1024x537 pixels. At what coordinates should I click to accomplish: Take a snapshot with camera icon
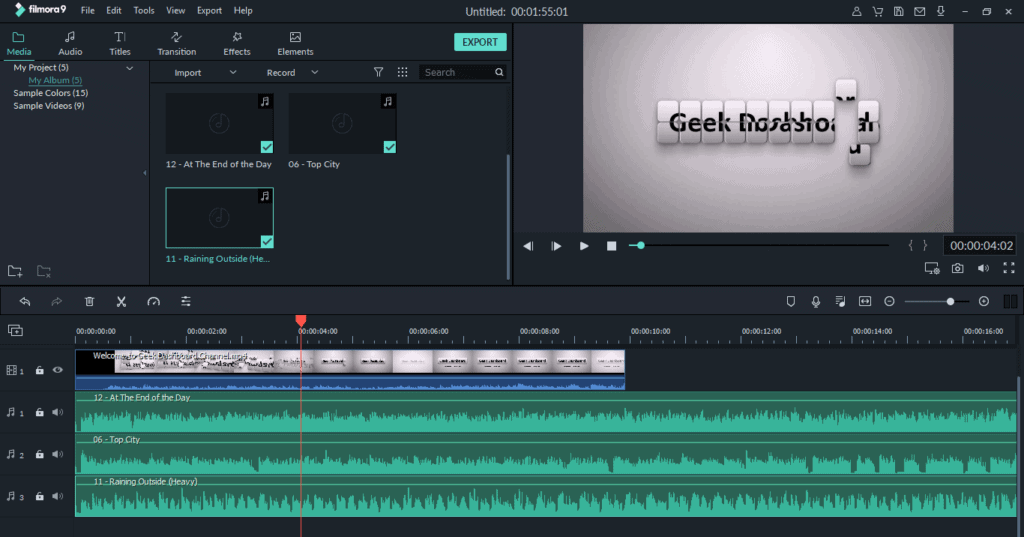pos(957,268)
